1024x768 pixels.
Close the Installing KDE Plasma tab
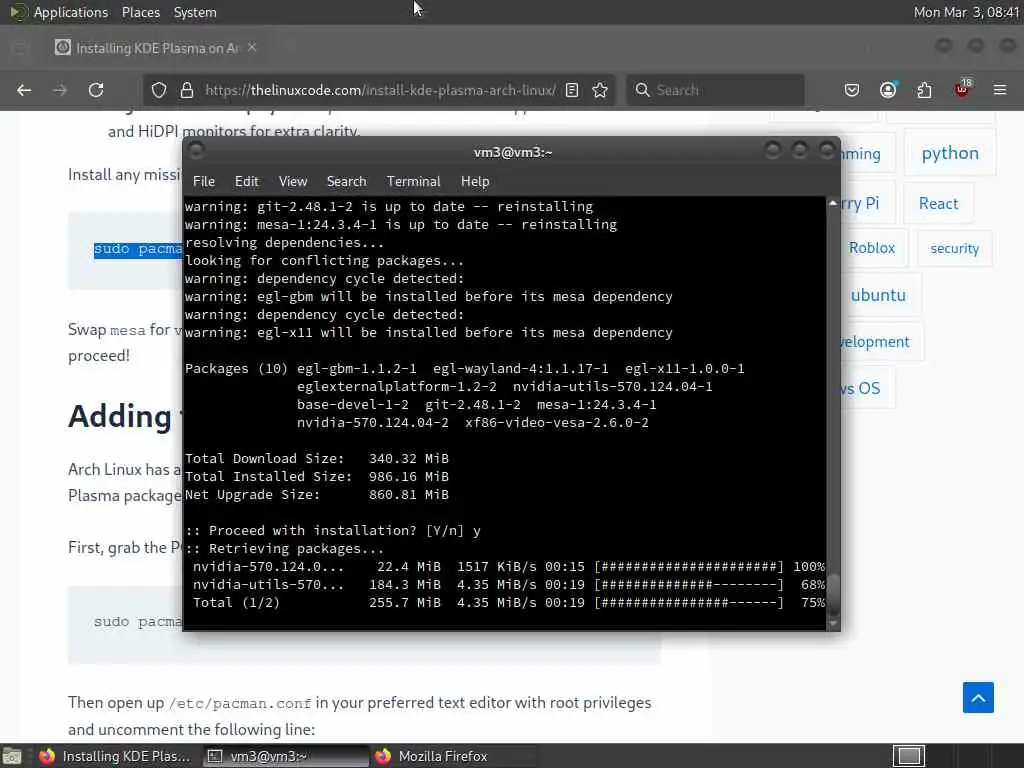coord(252,47)
